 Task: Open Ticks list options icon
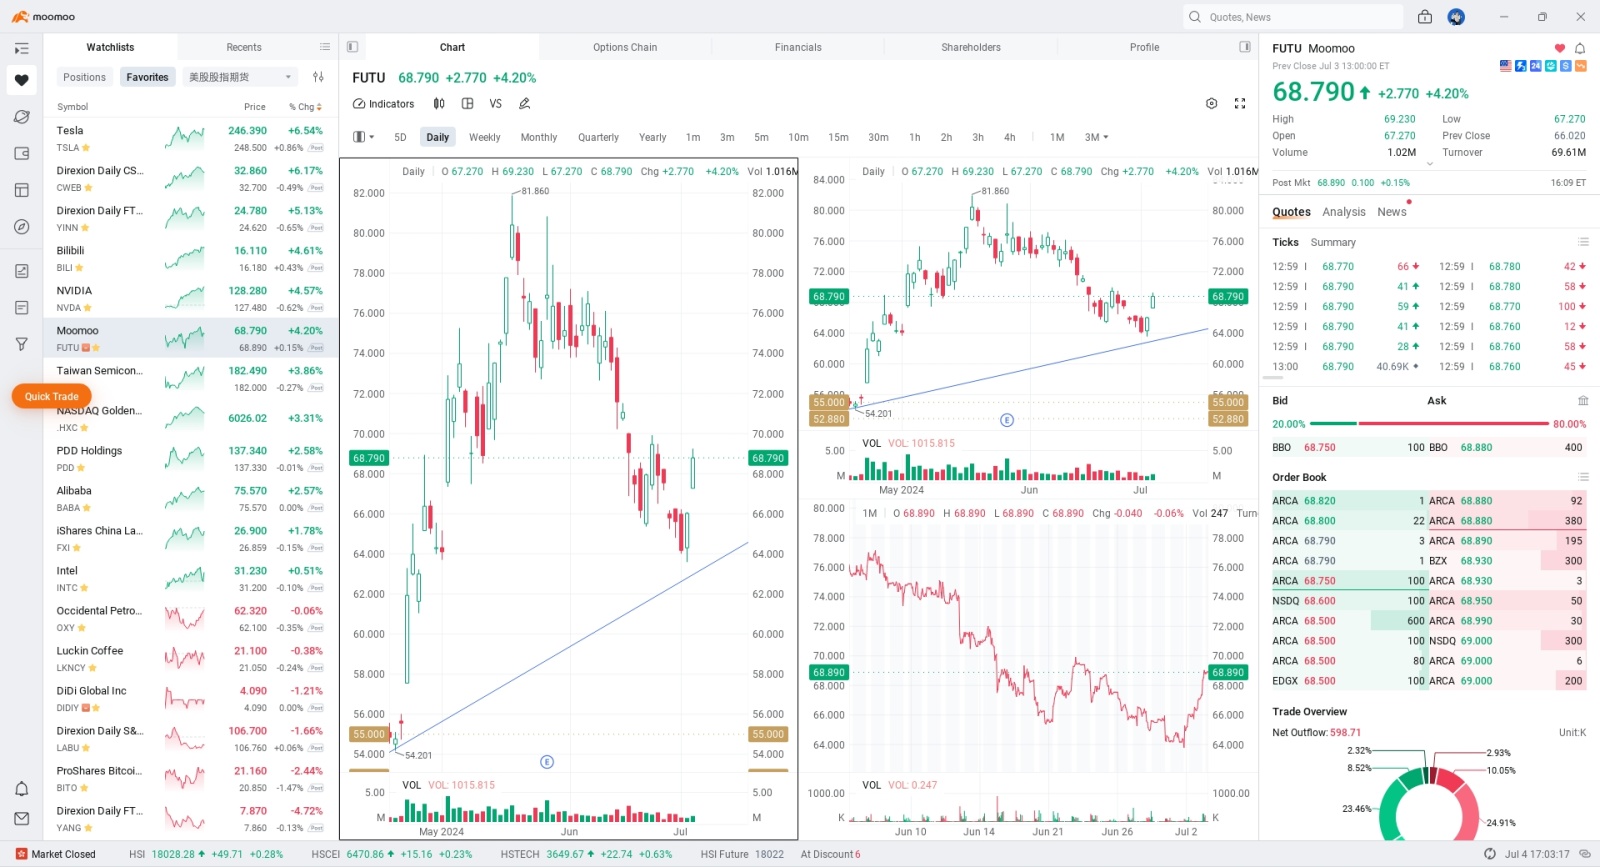[1583, 242]
